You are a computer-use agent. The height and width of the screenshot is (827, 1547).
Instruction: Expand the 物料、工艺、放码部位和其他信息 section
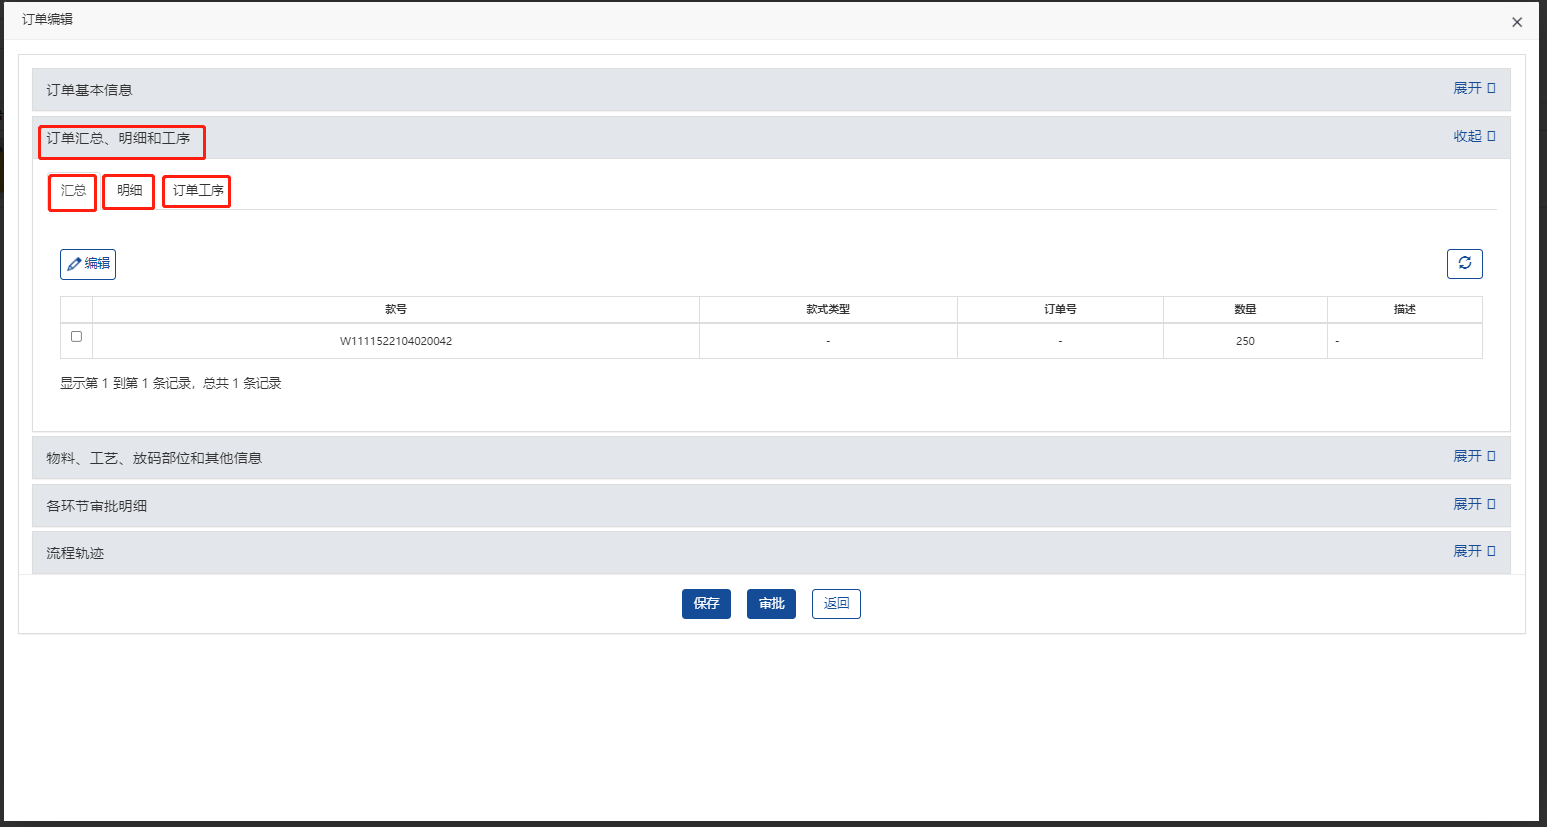tap(1473, 457)
